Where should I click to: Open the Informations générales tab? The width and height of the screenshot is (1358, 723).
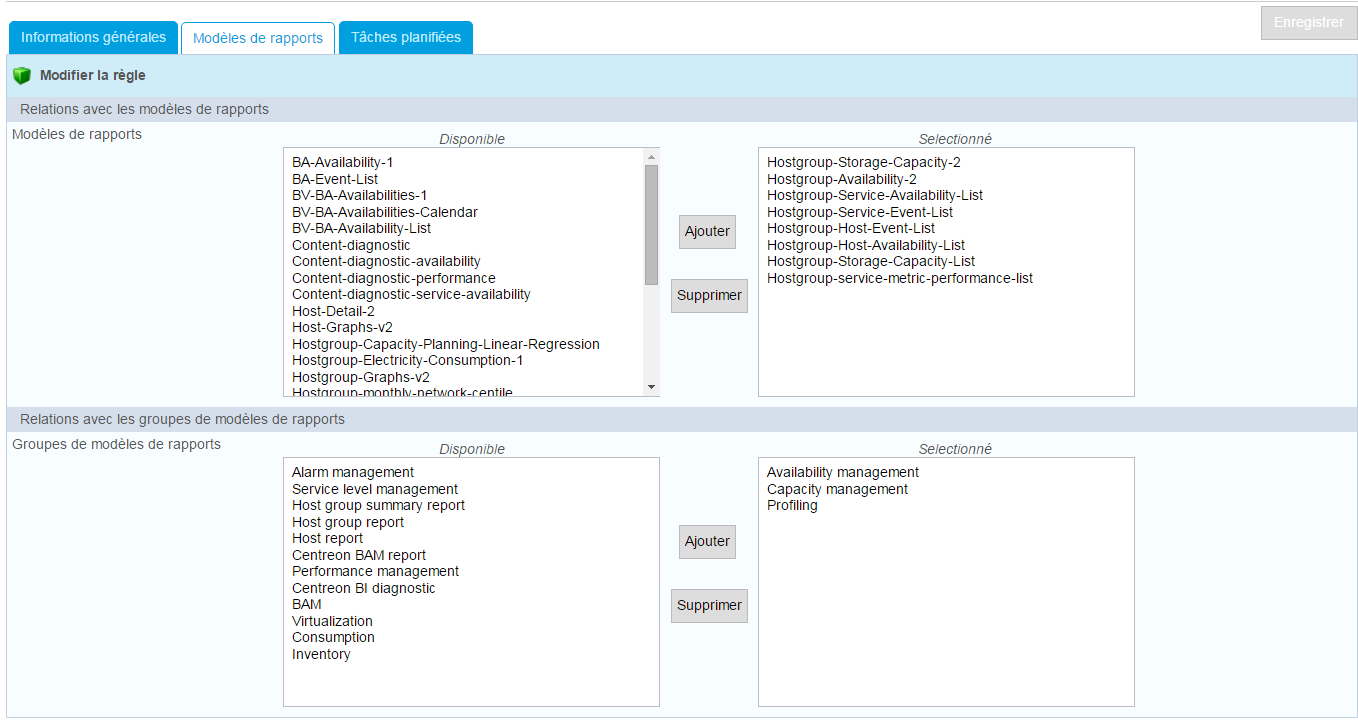(93, 38)
